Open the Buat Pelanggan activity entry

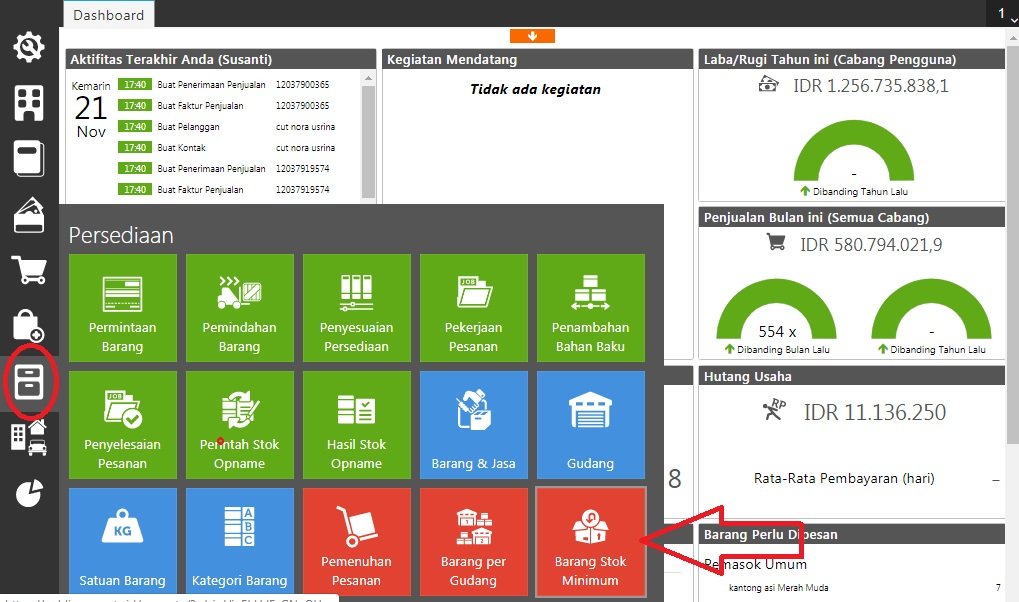click(x=188, y=127)
